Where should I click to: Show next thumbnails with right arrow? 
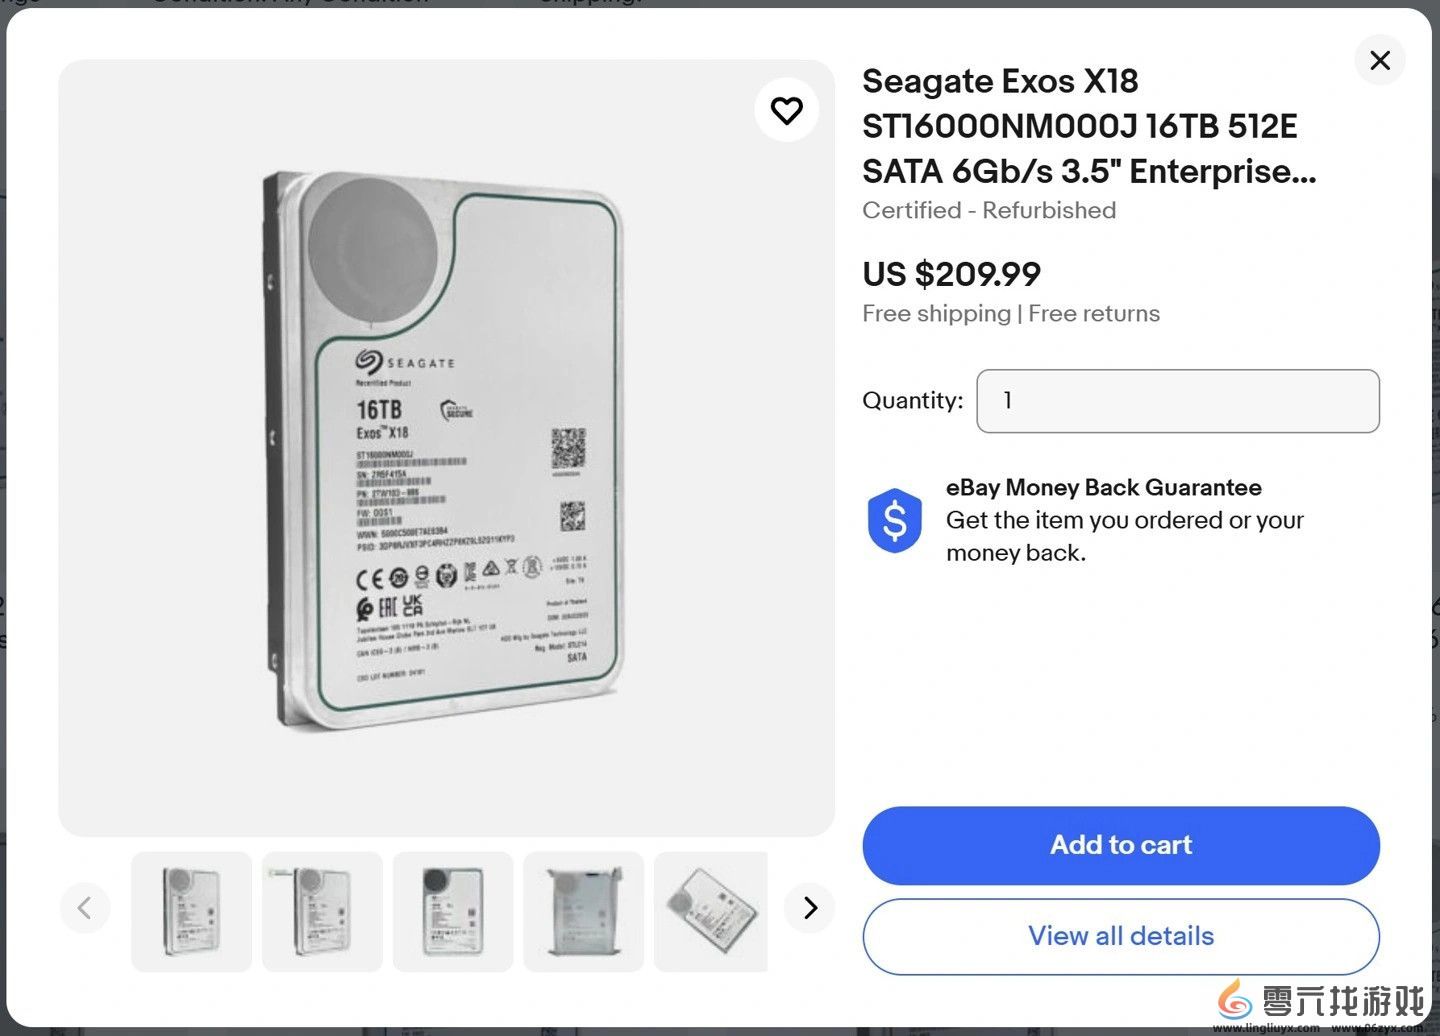[x=810, y=908]
